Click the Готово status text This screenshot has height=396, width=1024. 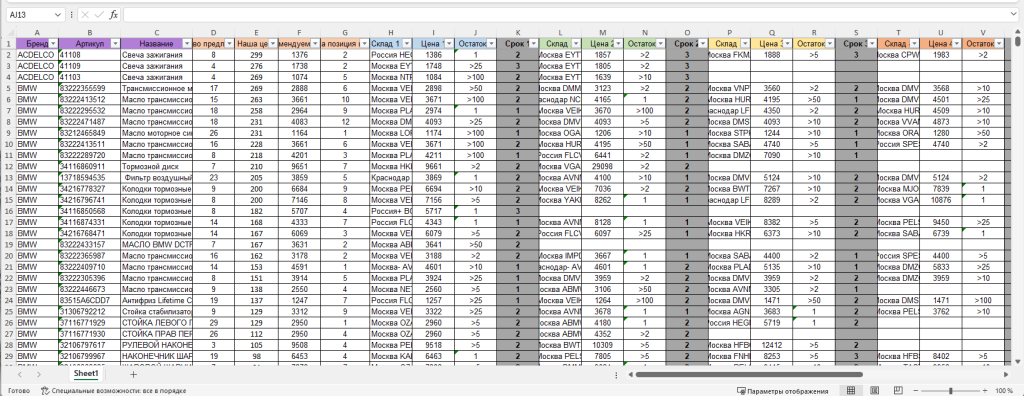(x=18, y=391)
